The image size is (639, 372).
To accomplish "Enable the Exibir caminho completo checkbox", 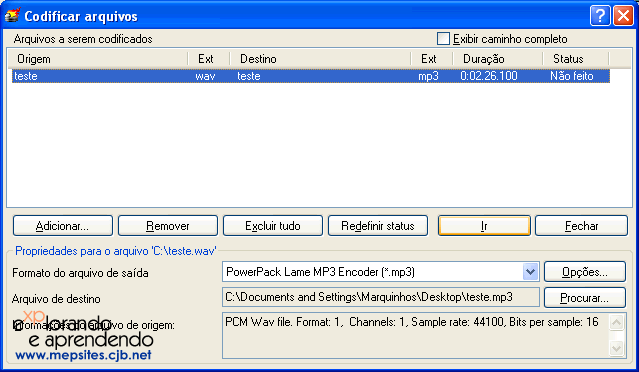I will click(443, 39).
